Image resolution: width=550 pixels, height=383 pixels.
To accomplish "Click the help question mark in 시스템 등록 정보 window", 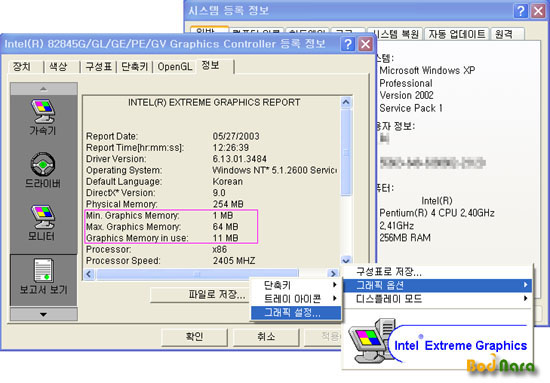I will tap(521, 11).
